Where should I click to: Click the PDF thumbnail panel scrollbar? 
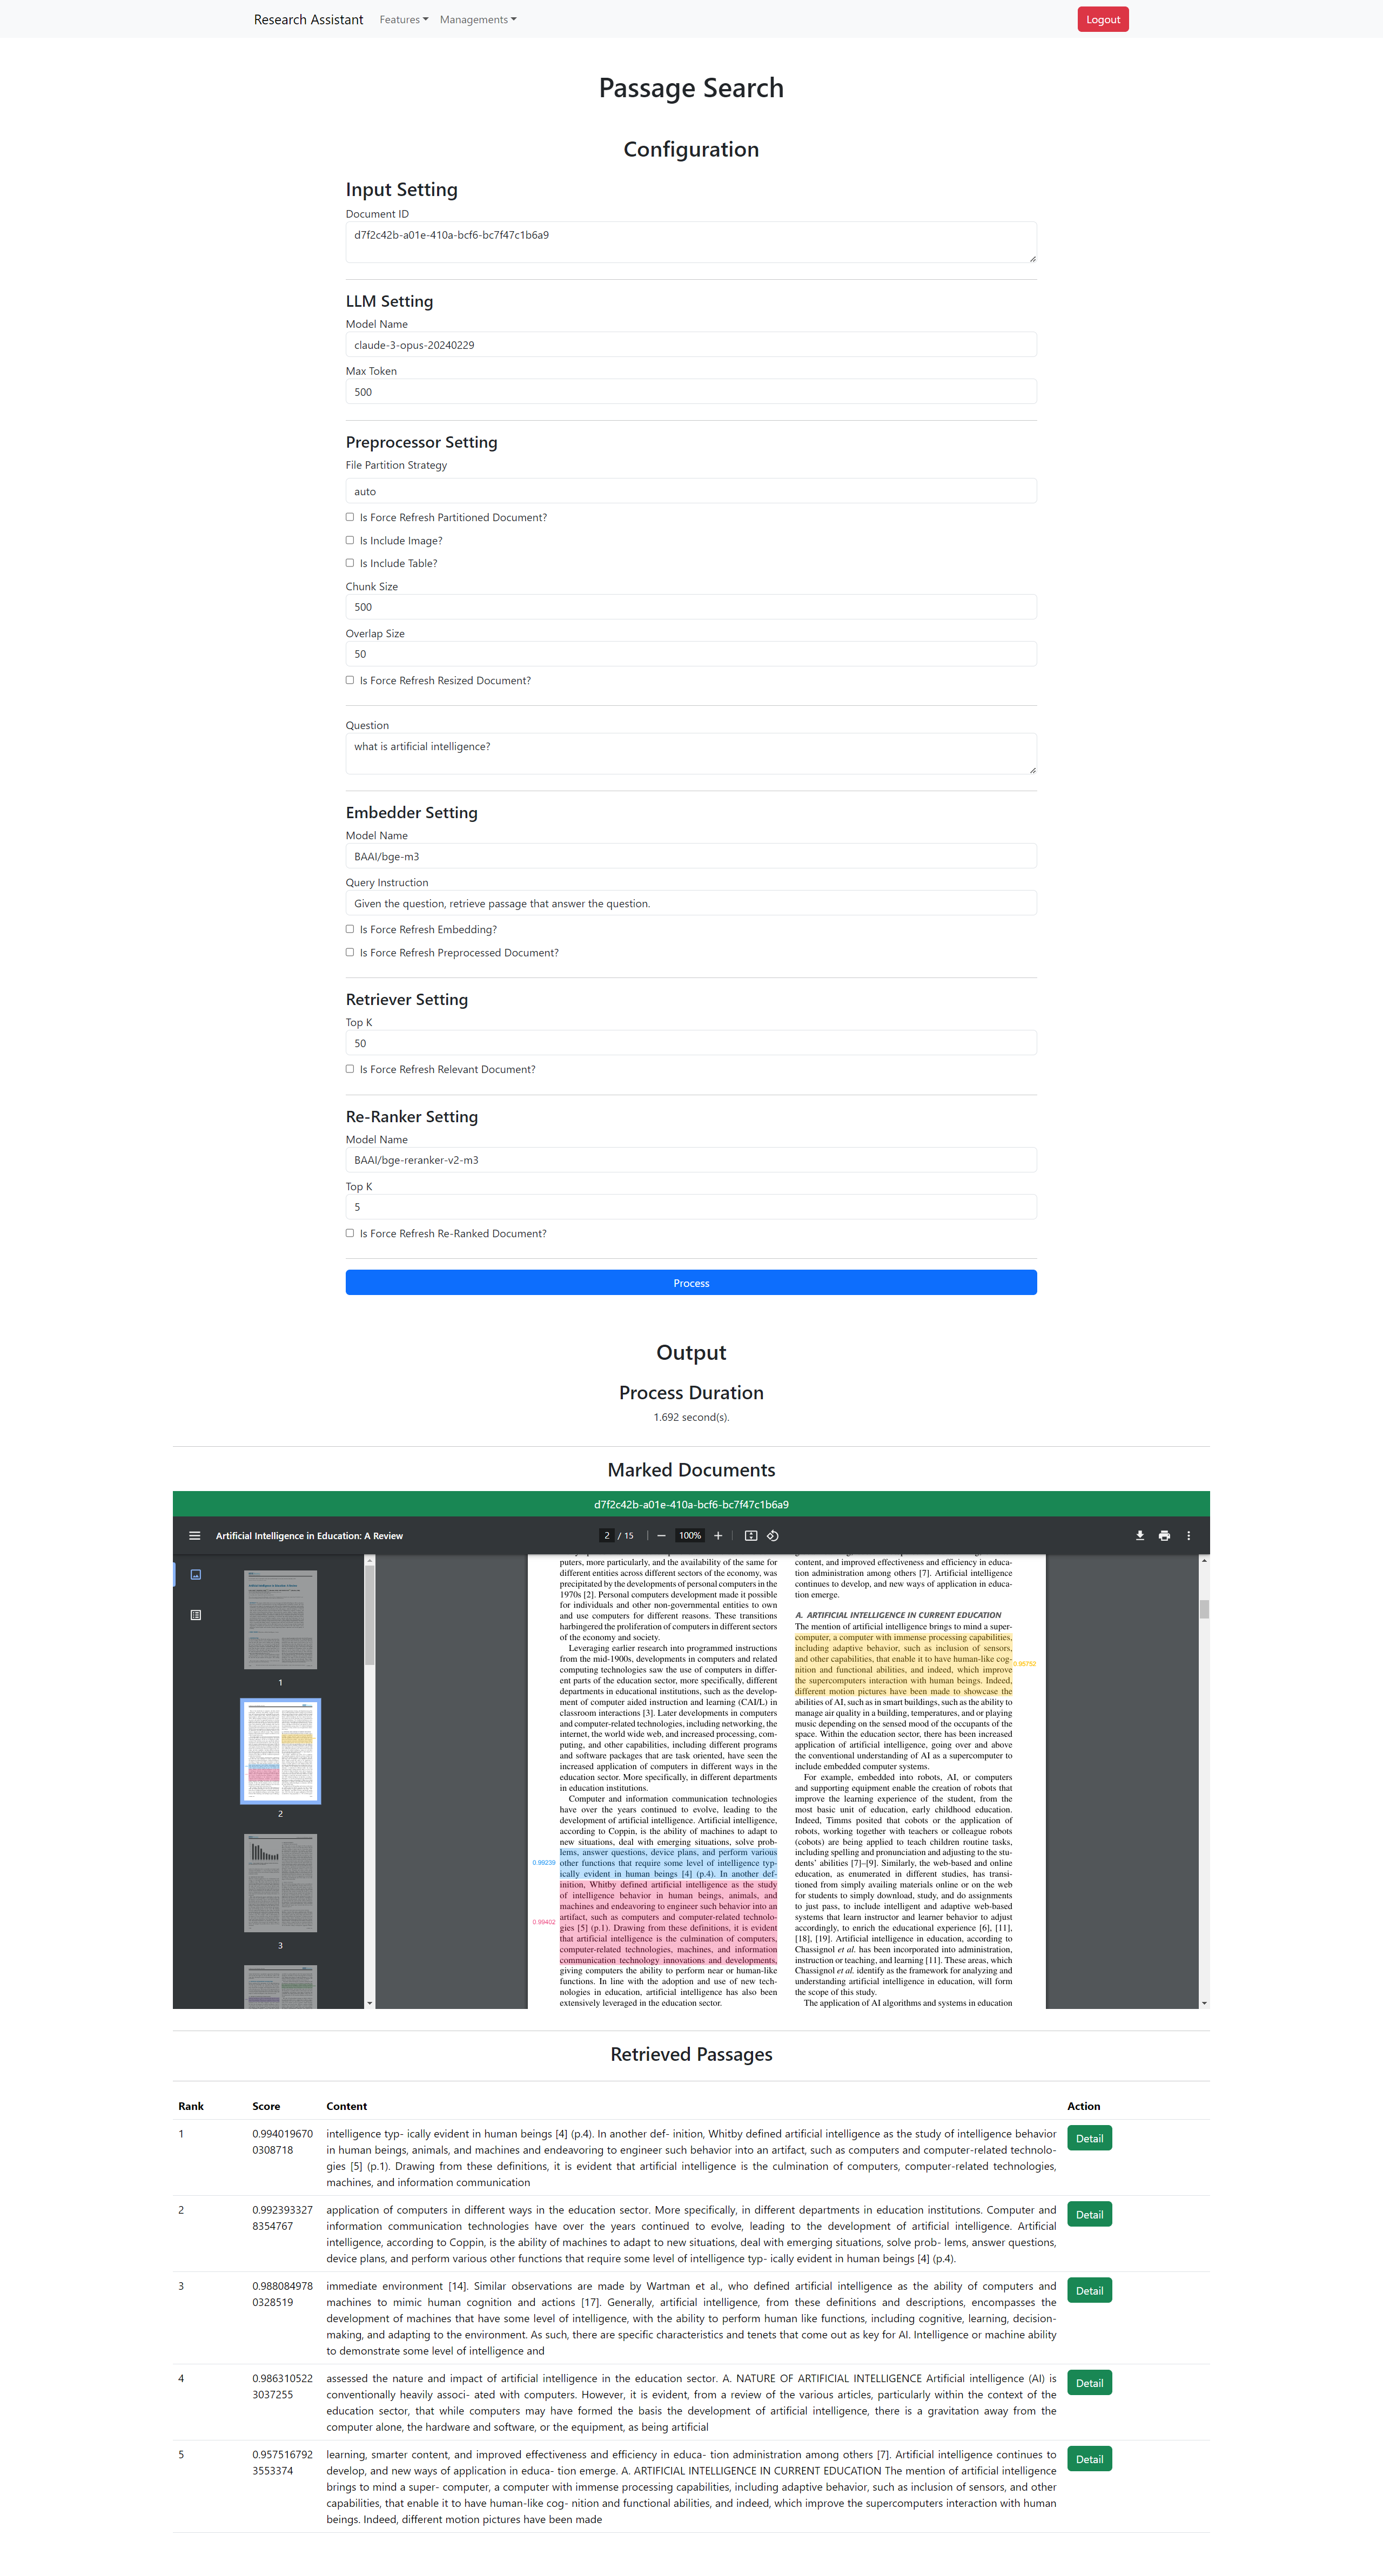point(370,1614)
